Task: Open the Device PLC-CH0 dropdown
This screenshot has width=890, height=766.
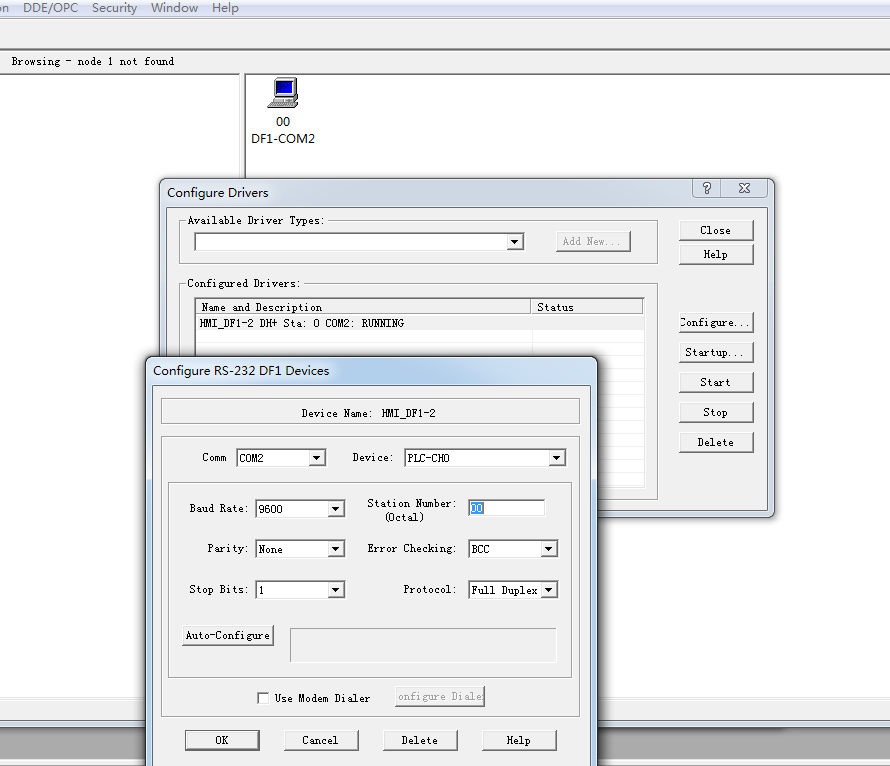Action: [x=557, y=458]
